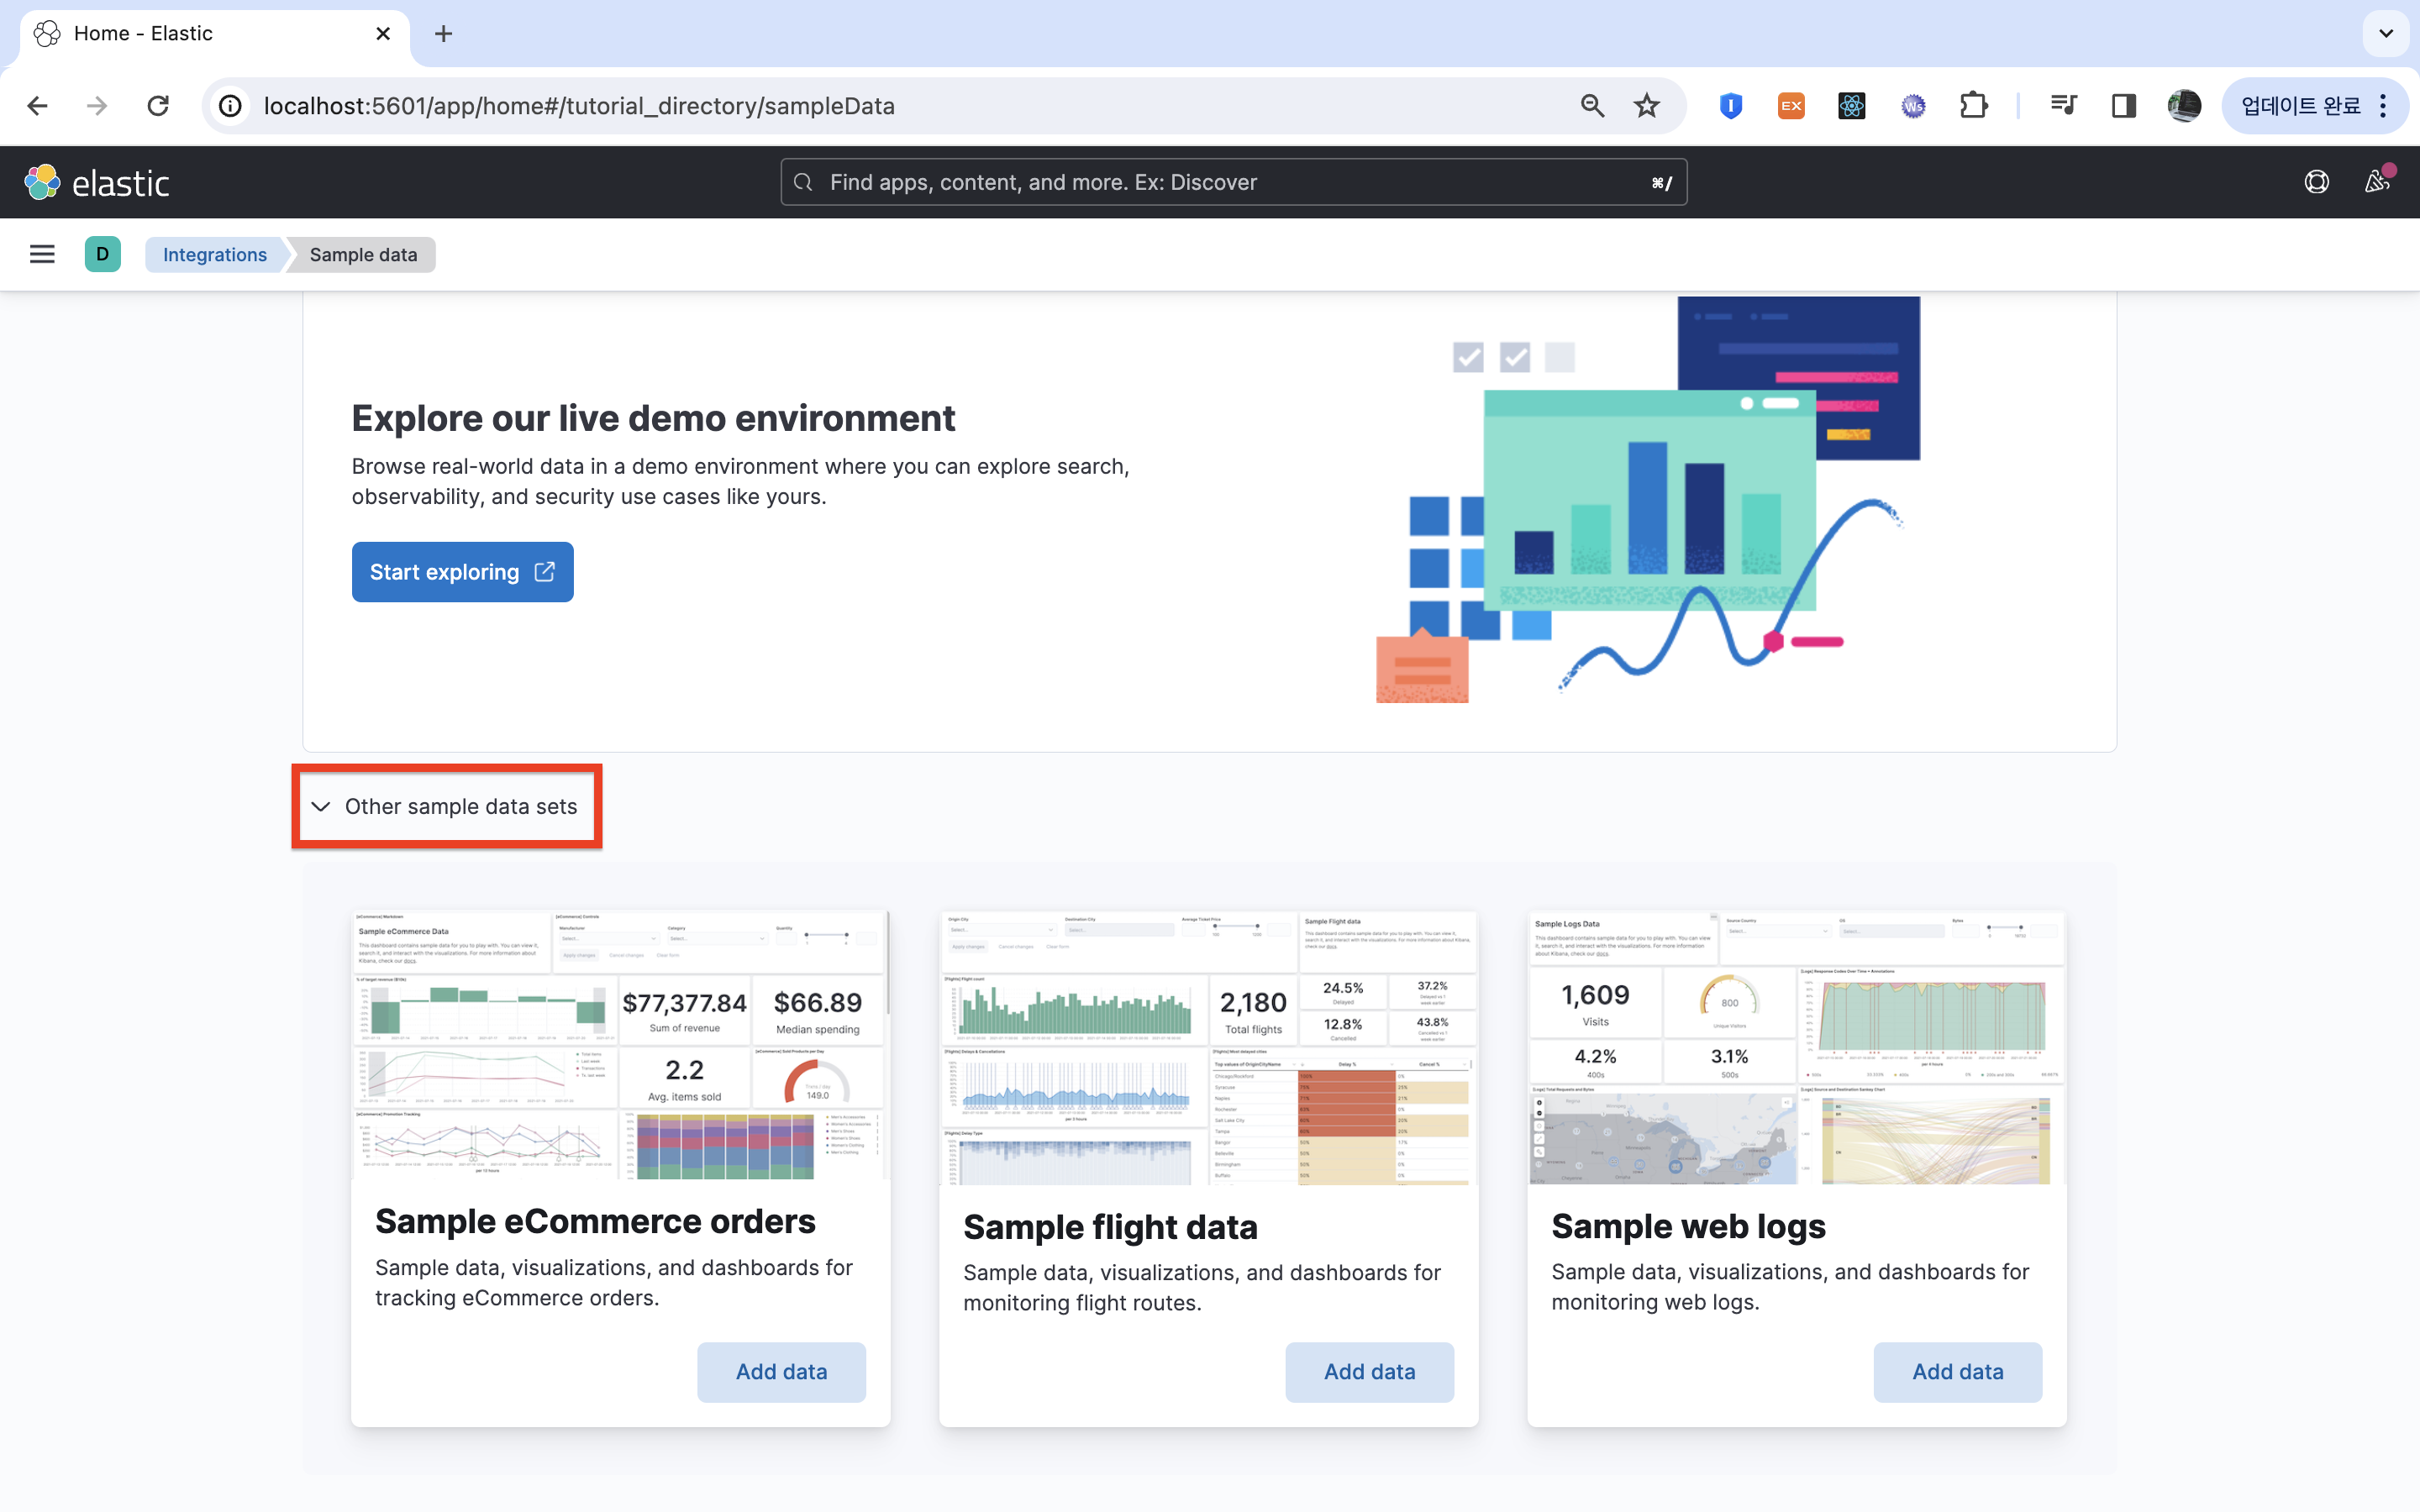
Task: Go to the Integrations breadcrumb
Action: click(x=215, y=254)
